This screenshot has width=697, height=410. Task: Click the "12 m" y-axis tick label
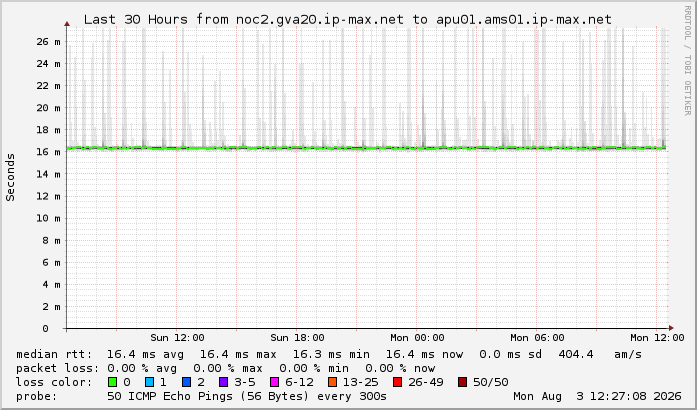48,196
